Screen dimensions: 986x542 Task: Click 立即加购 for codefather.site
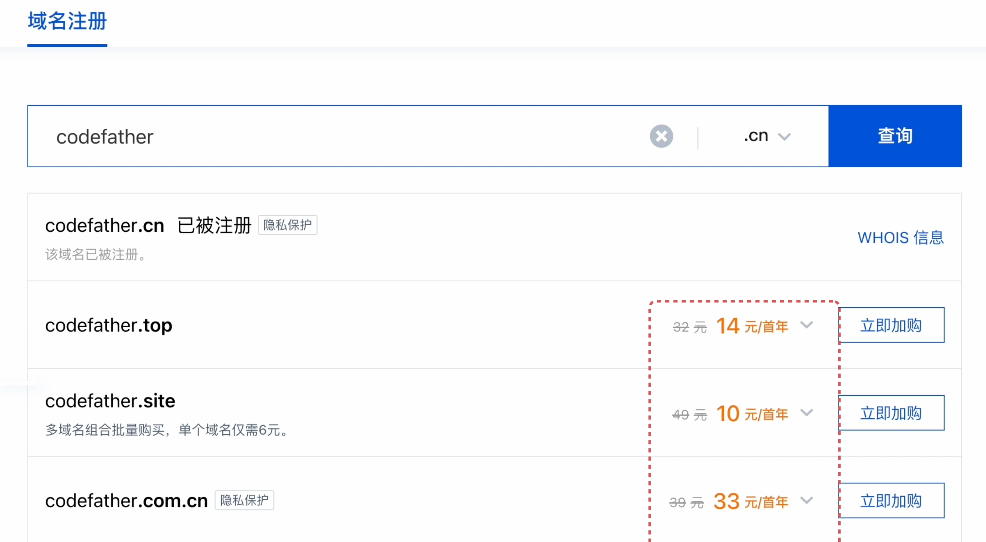click(x=891, y=413)
